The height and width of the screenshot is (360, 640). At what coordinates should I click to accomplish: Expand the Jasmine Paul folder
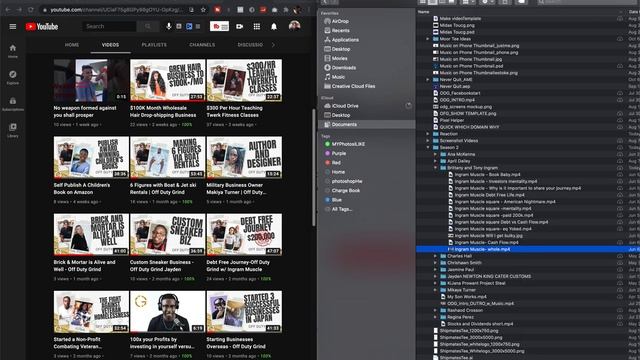(435, 270)
